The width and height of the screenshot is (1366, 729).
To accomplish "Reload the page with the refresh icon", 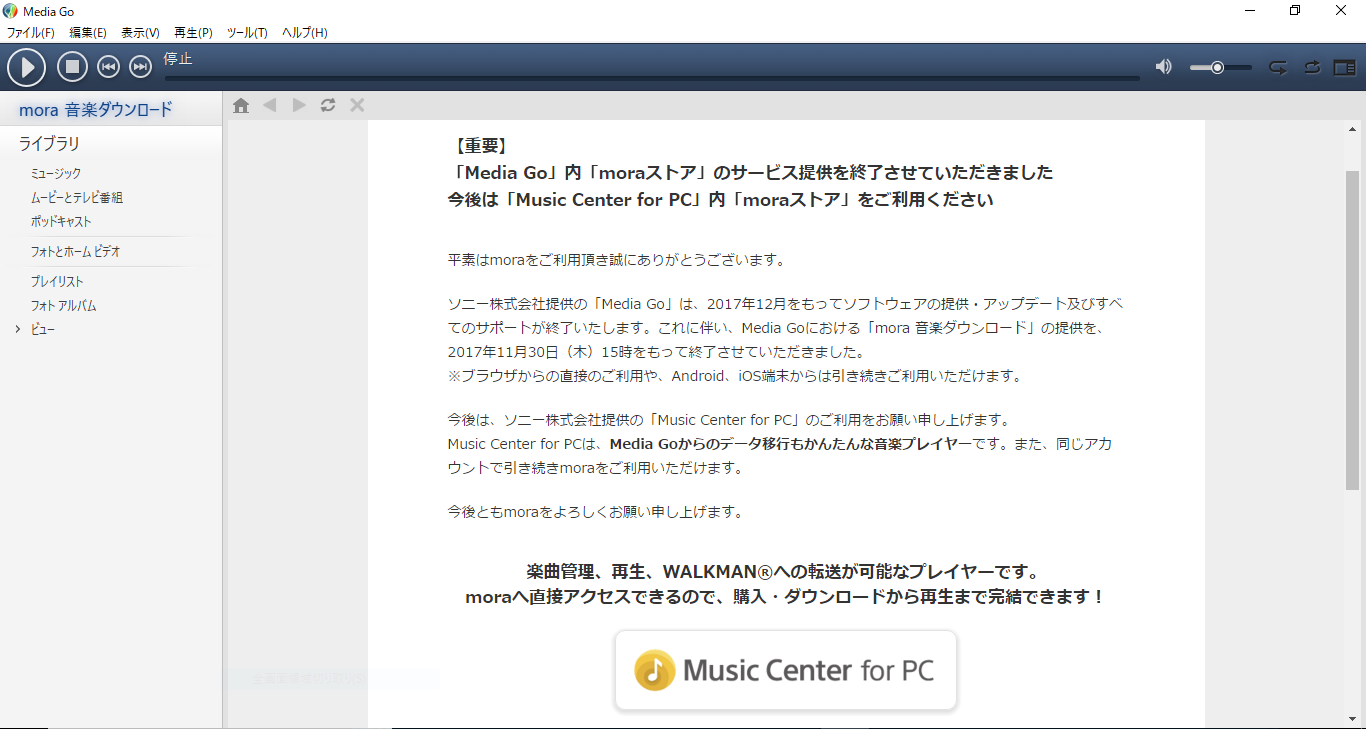I will point(328,105).
